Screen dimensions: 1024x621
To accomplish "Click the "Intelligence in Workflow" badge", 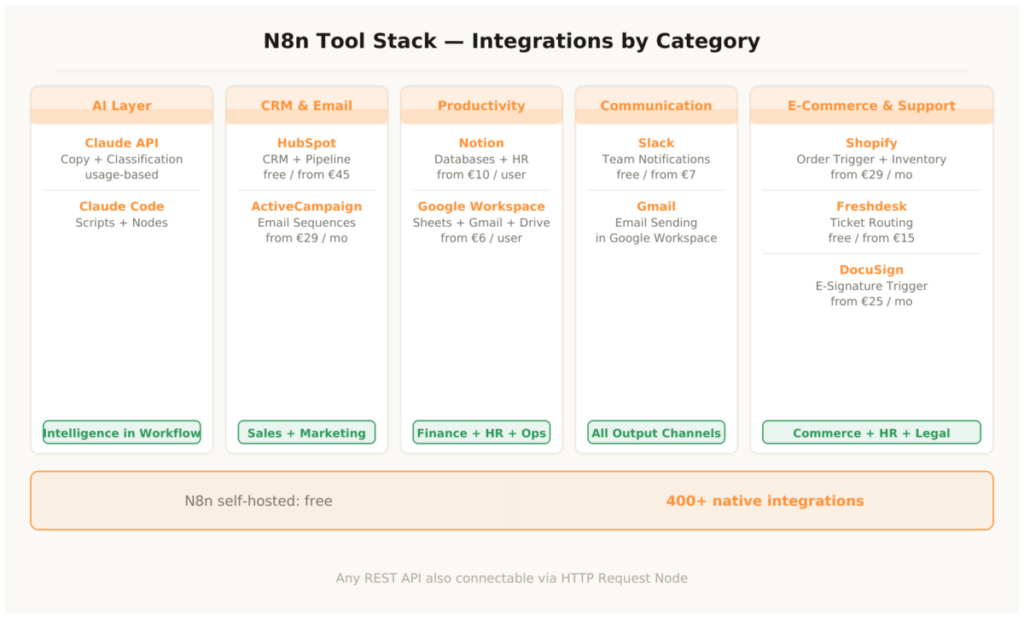I will [121, 433].
